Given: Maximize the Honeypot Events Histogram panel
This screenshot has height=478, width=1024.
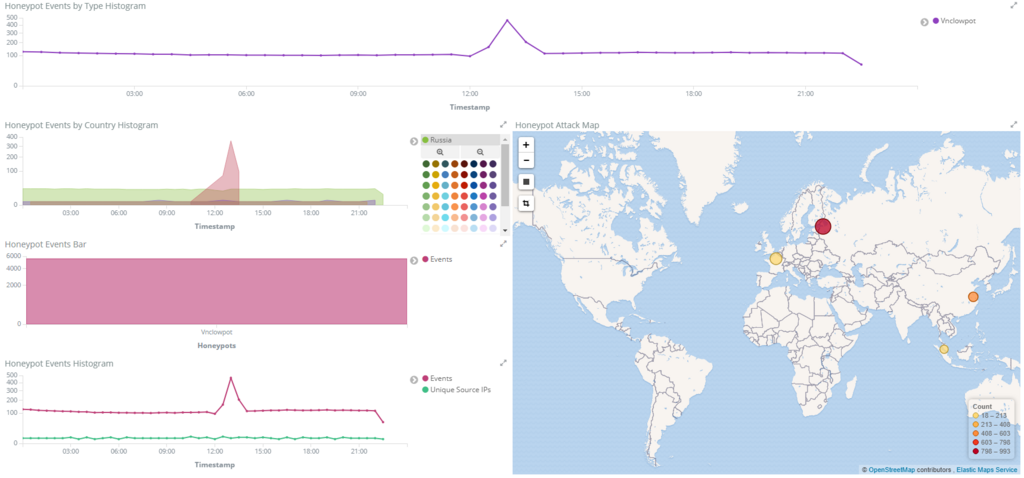Looking at the screenshot, I should (x=504, y=362).
